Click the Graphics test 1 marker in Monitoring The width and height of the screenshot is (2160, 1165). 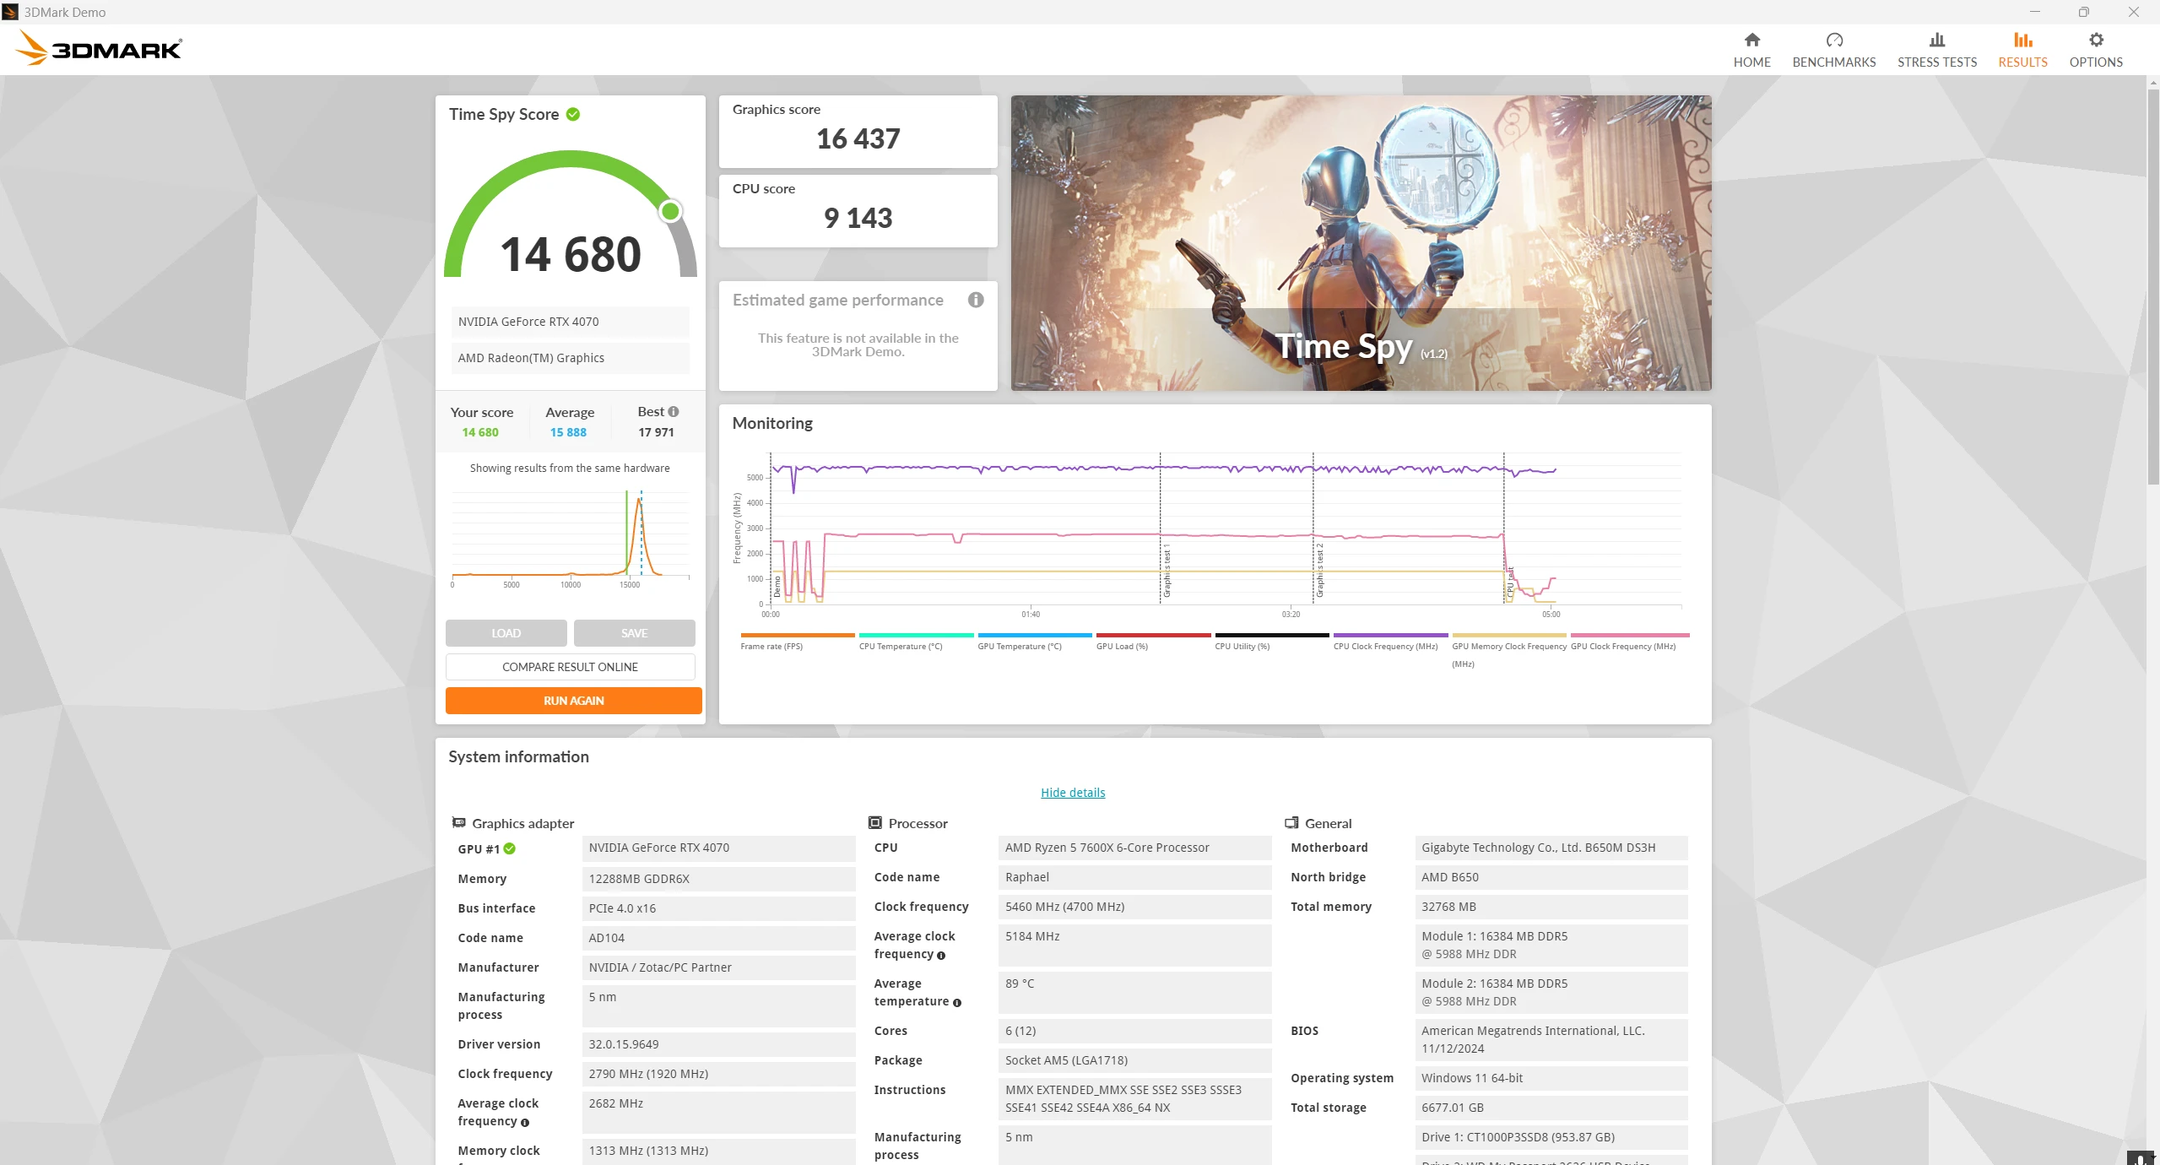(x=1166, y=572)
